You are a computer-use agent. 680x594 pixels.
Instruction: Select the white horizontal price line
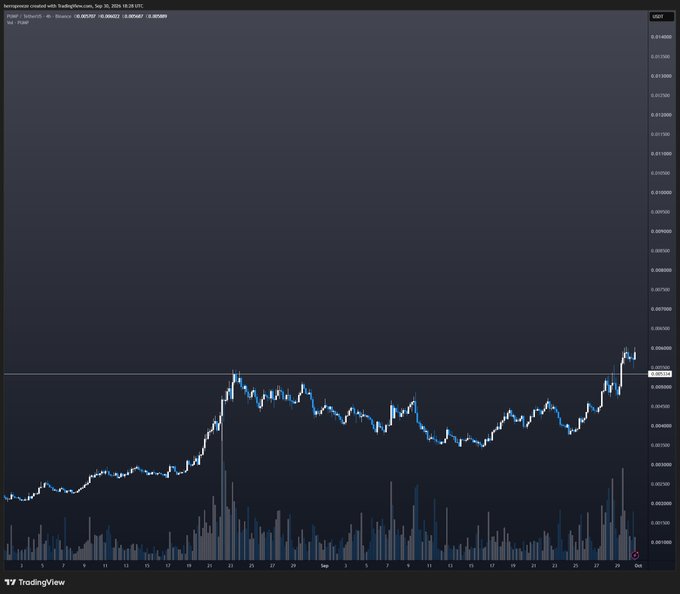pos(325,374)
